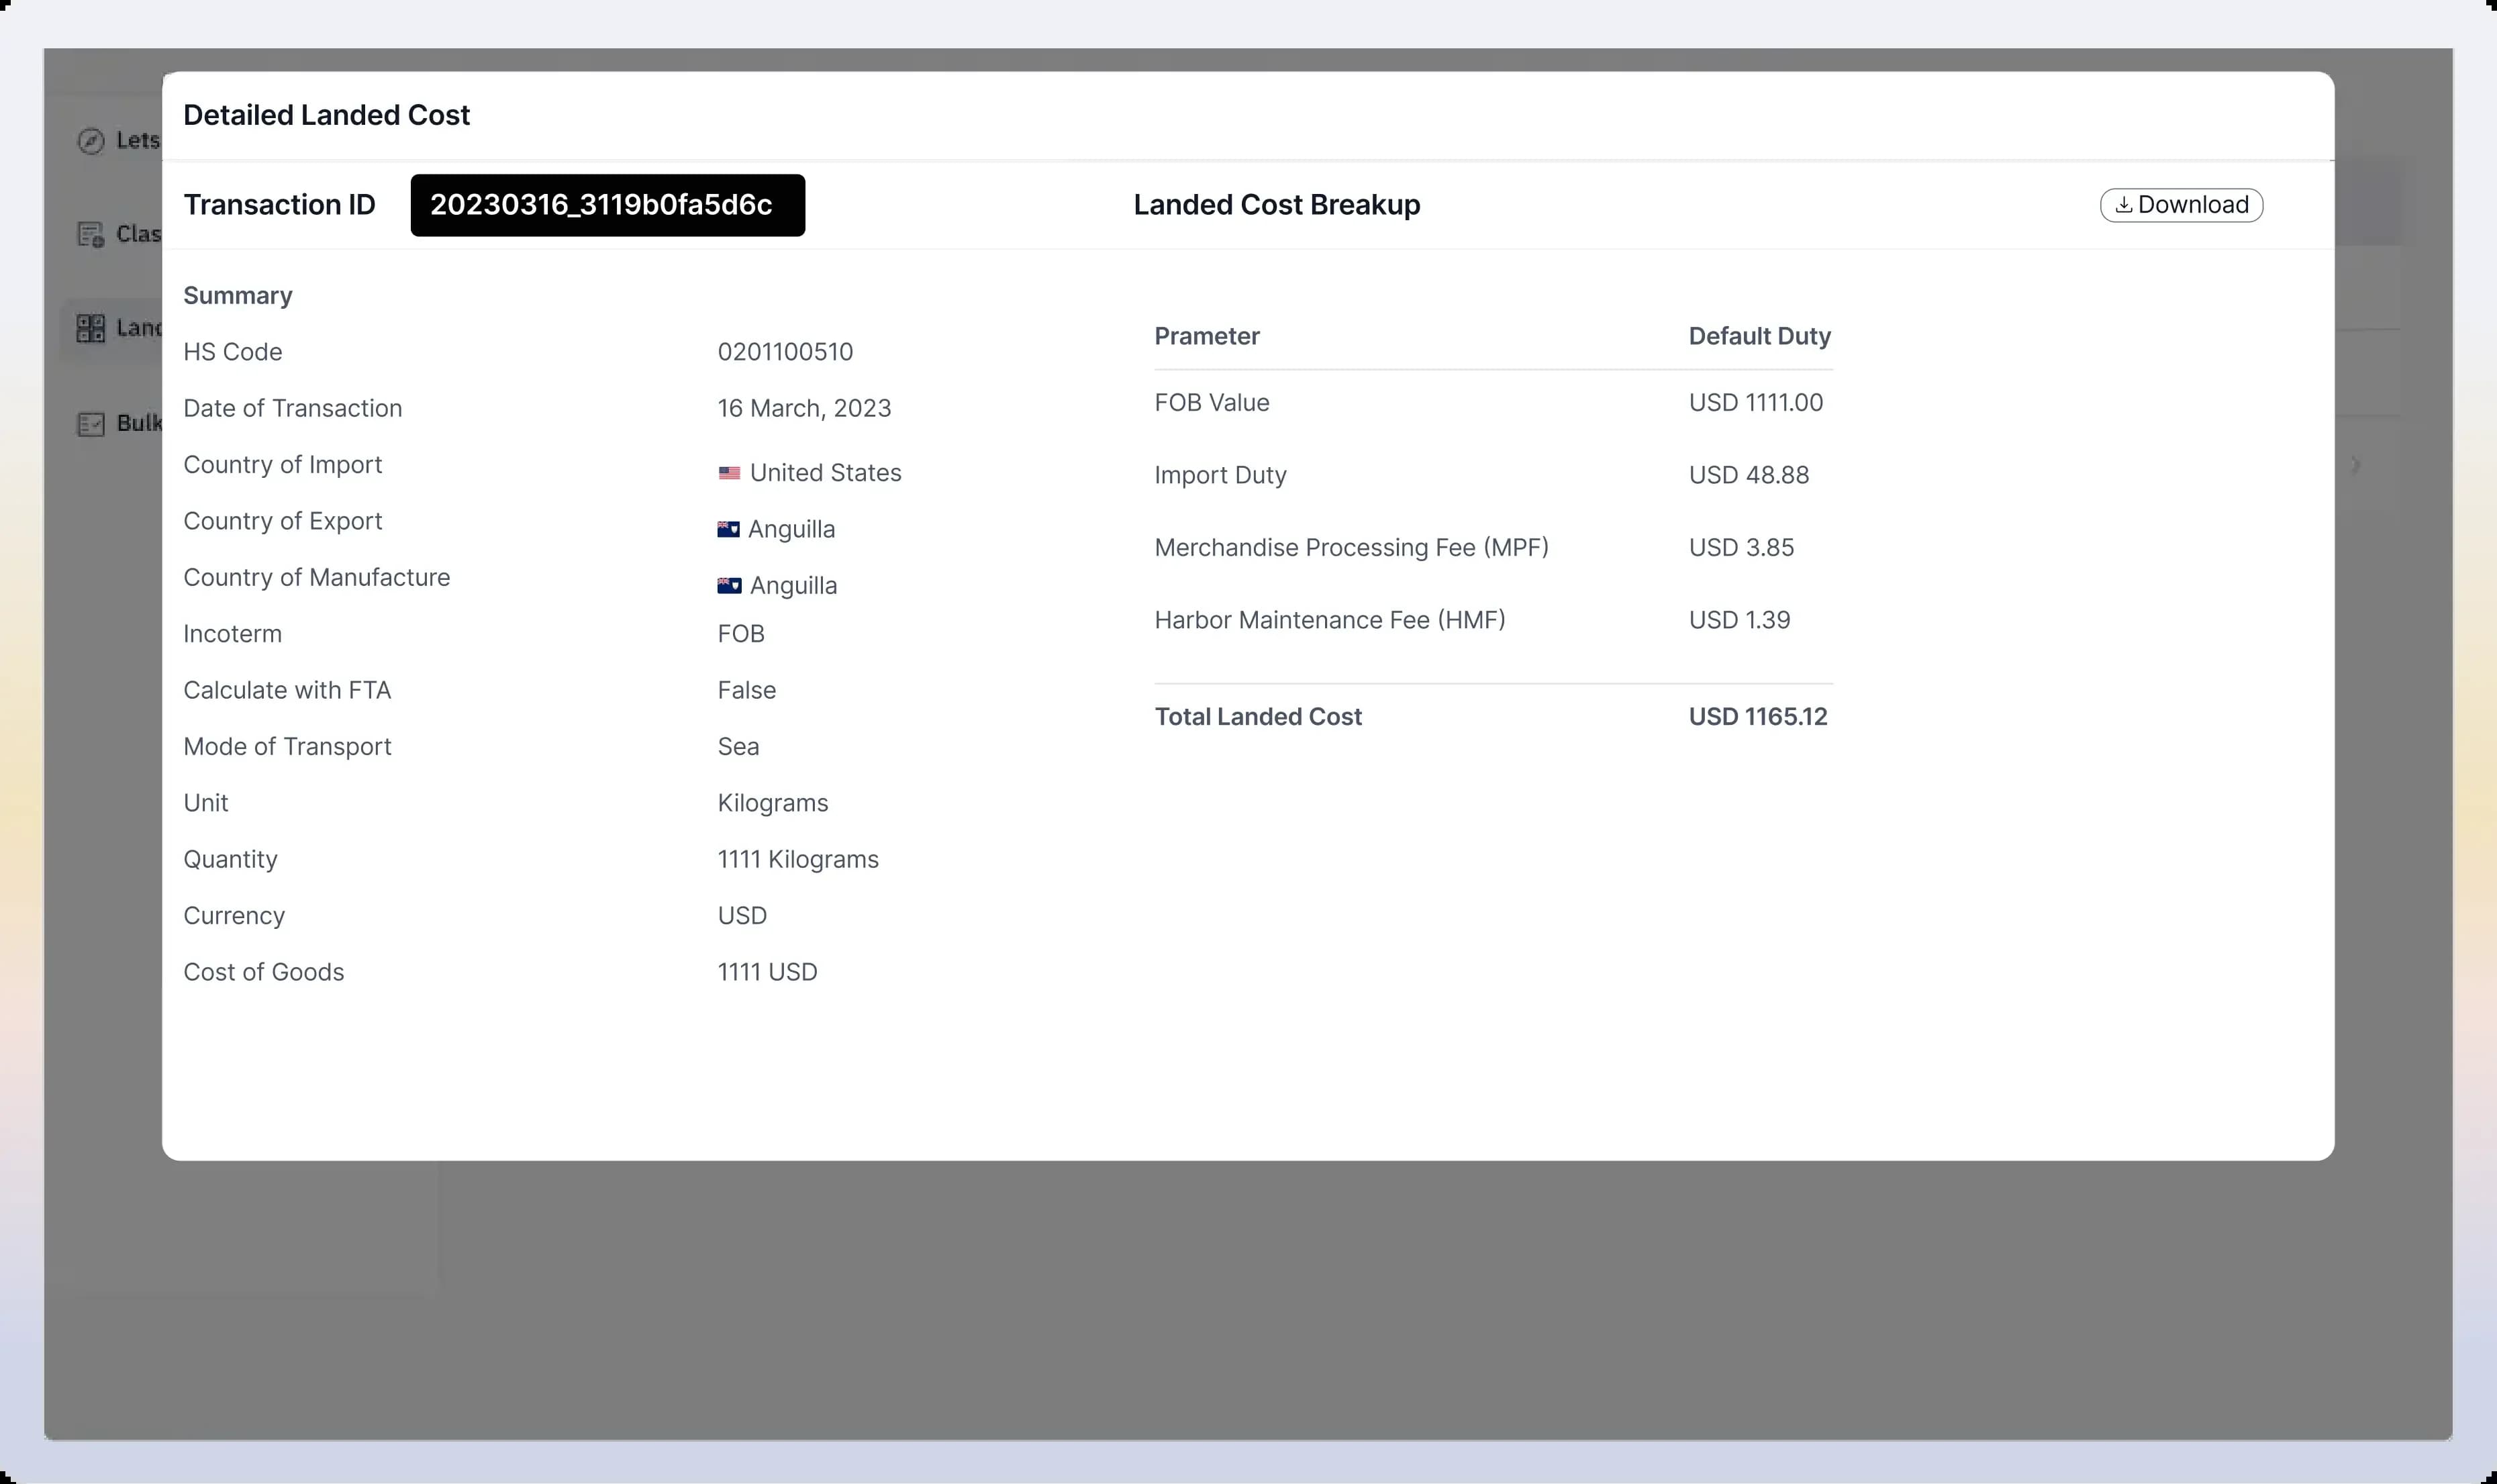Select the Clas sidebar menu item
The width and height of the screenshot is (2497, 1484).
point(137,234)
